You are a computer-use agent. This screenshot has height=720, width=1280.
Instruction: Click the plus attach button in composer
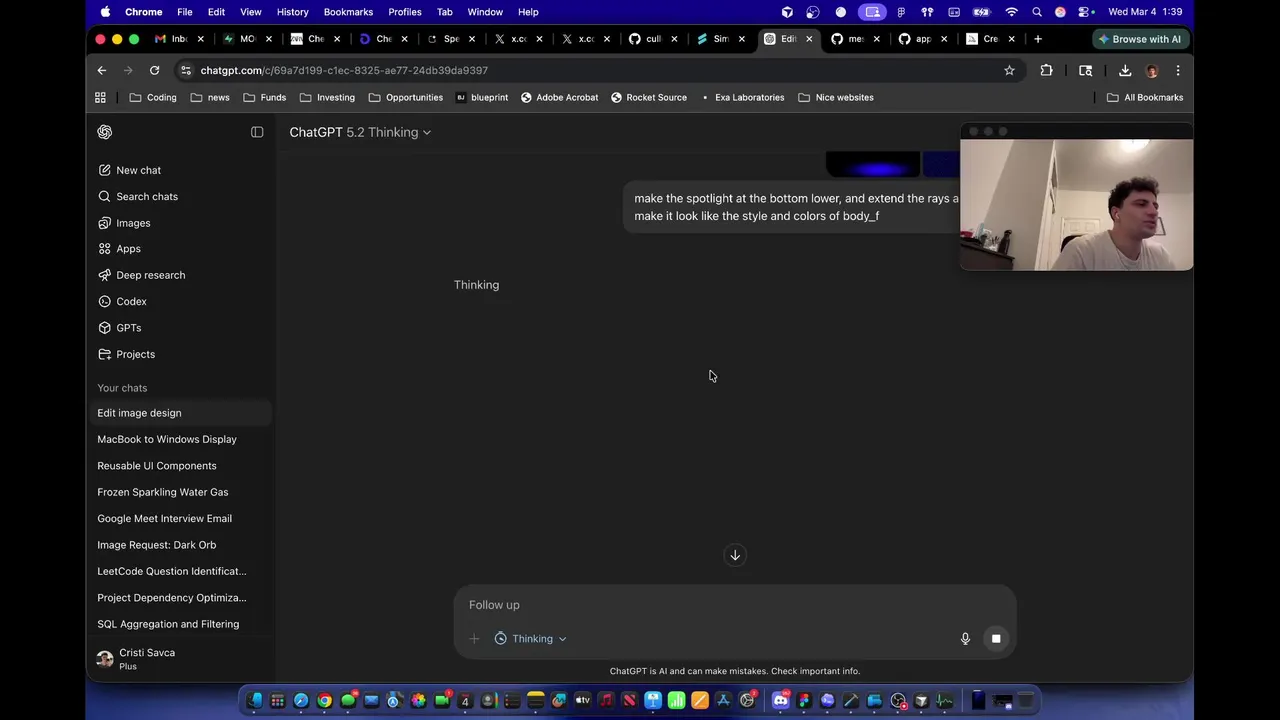click(x=474, y=638)
